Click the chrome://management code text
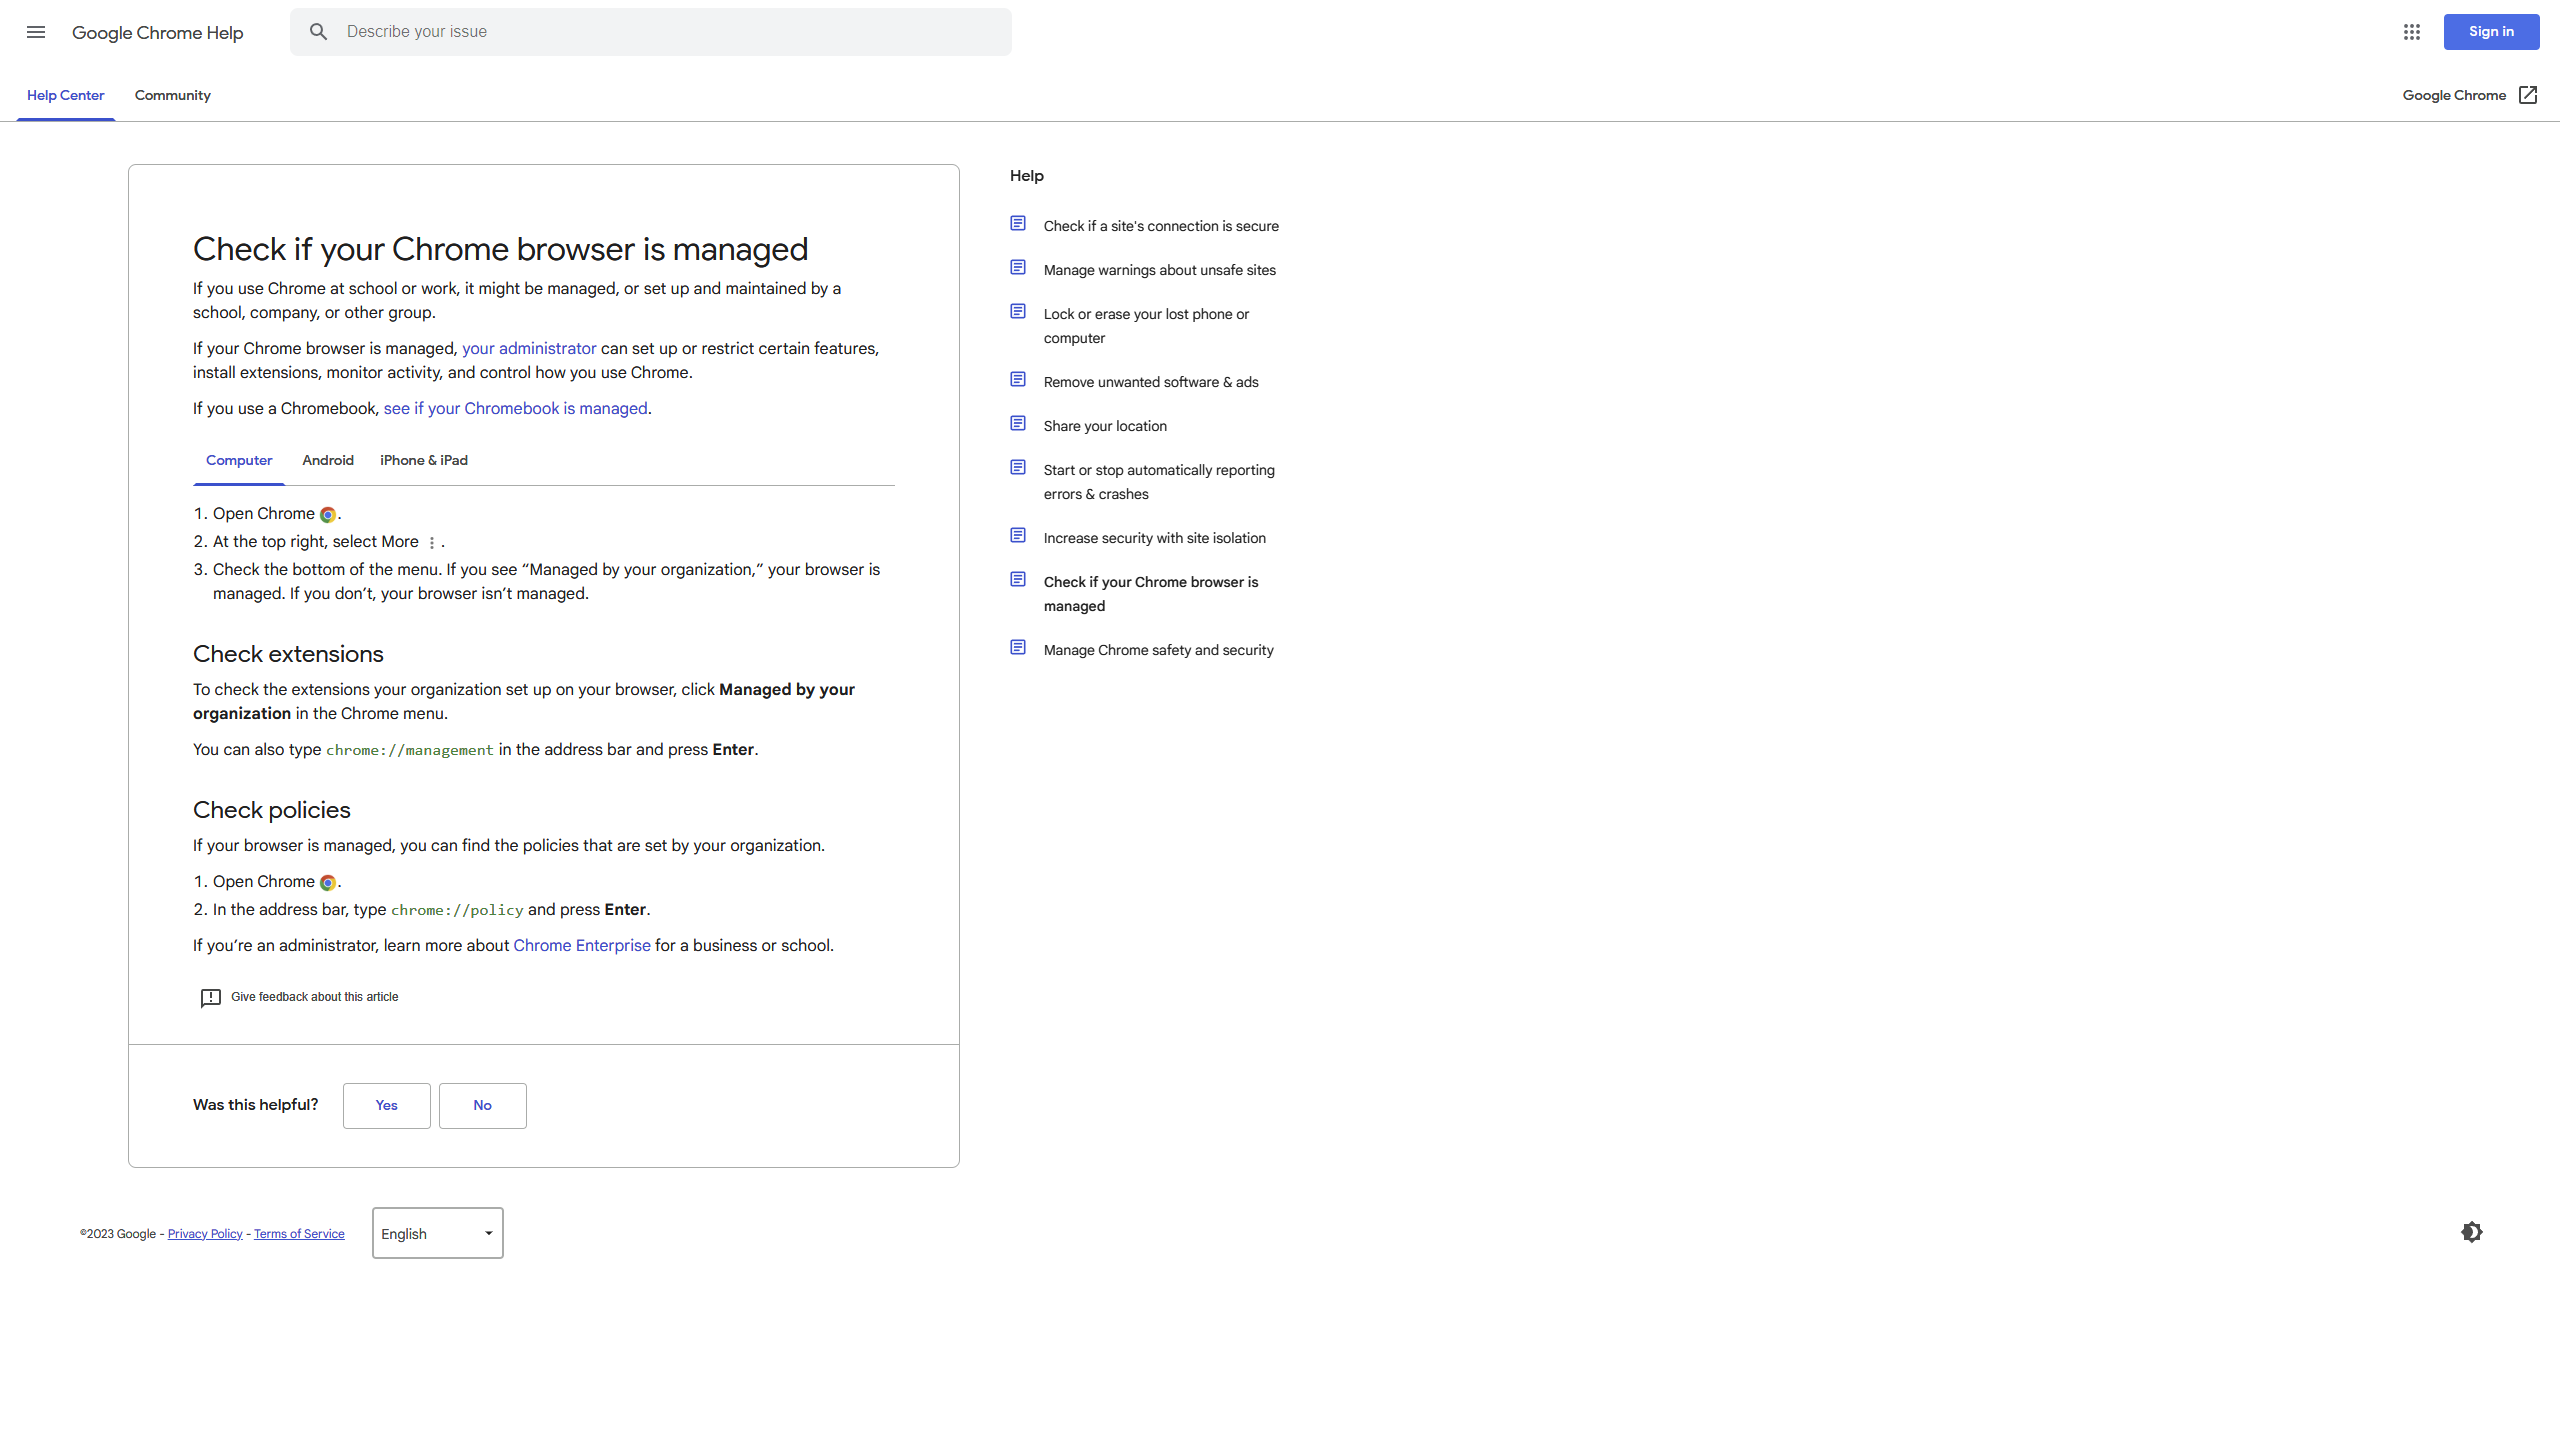2560x1440 pixels. (x=410, y=750)
